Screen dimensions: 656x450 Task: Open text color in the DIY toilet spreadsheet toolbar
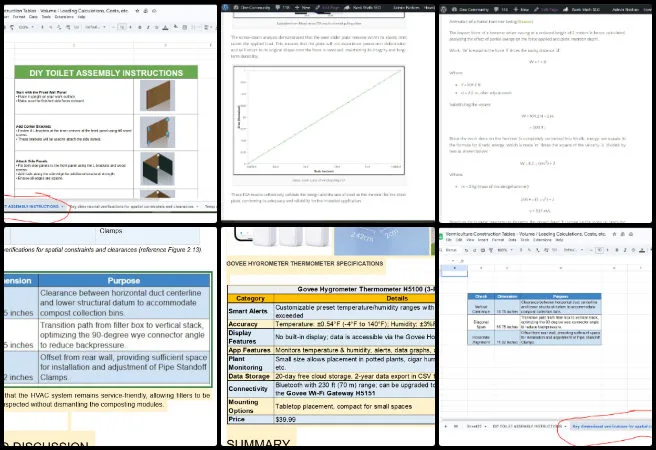pyautogui.click(x=165, y=28)
